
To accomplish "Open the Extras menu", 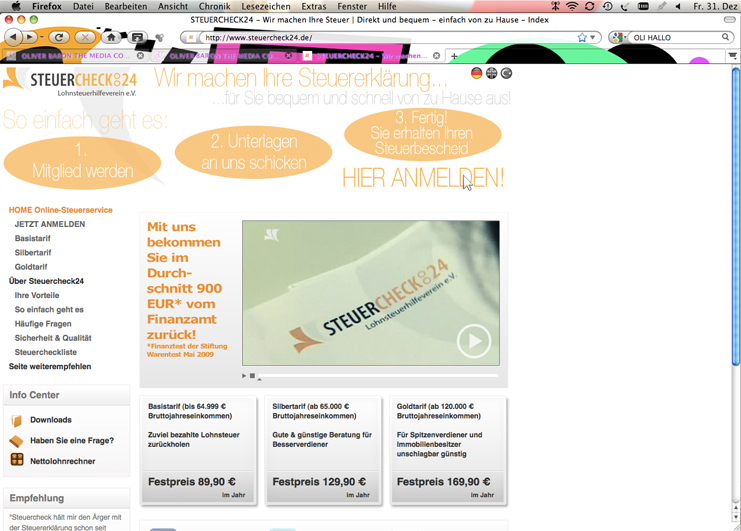I will (314, 6).
